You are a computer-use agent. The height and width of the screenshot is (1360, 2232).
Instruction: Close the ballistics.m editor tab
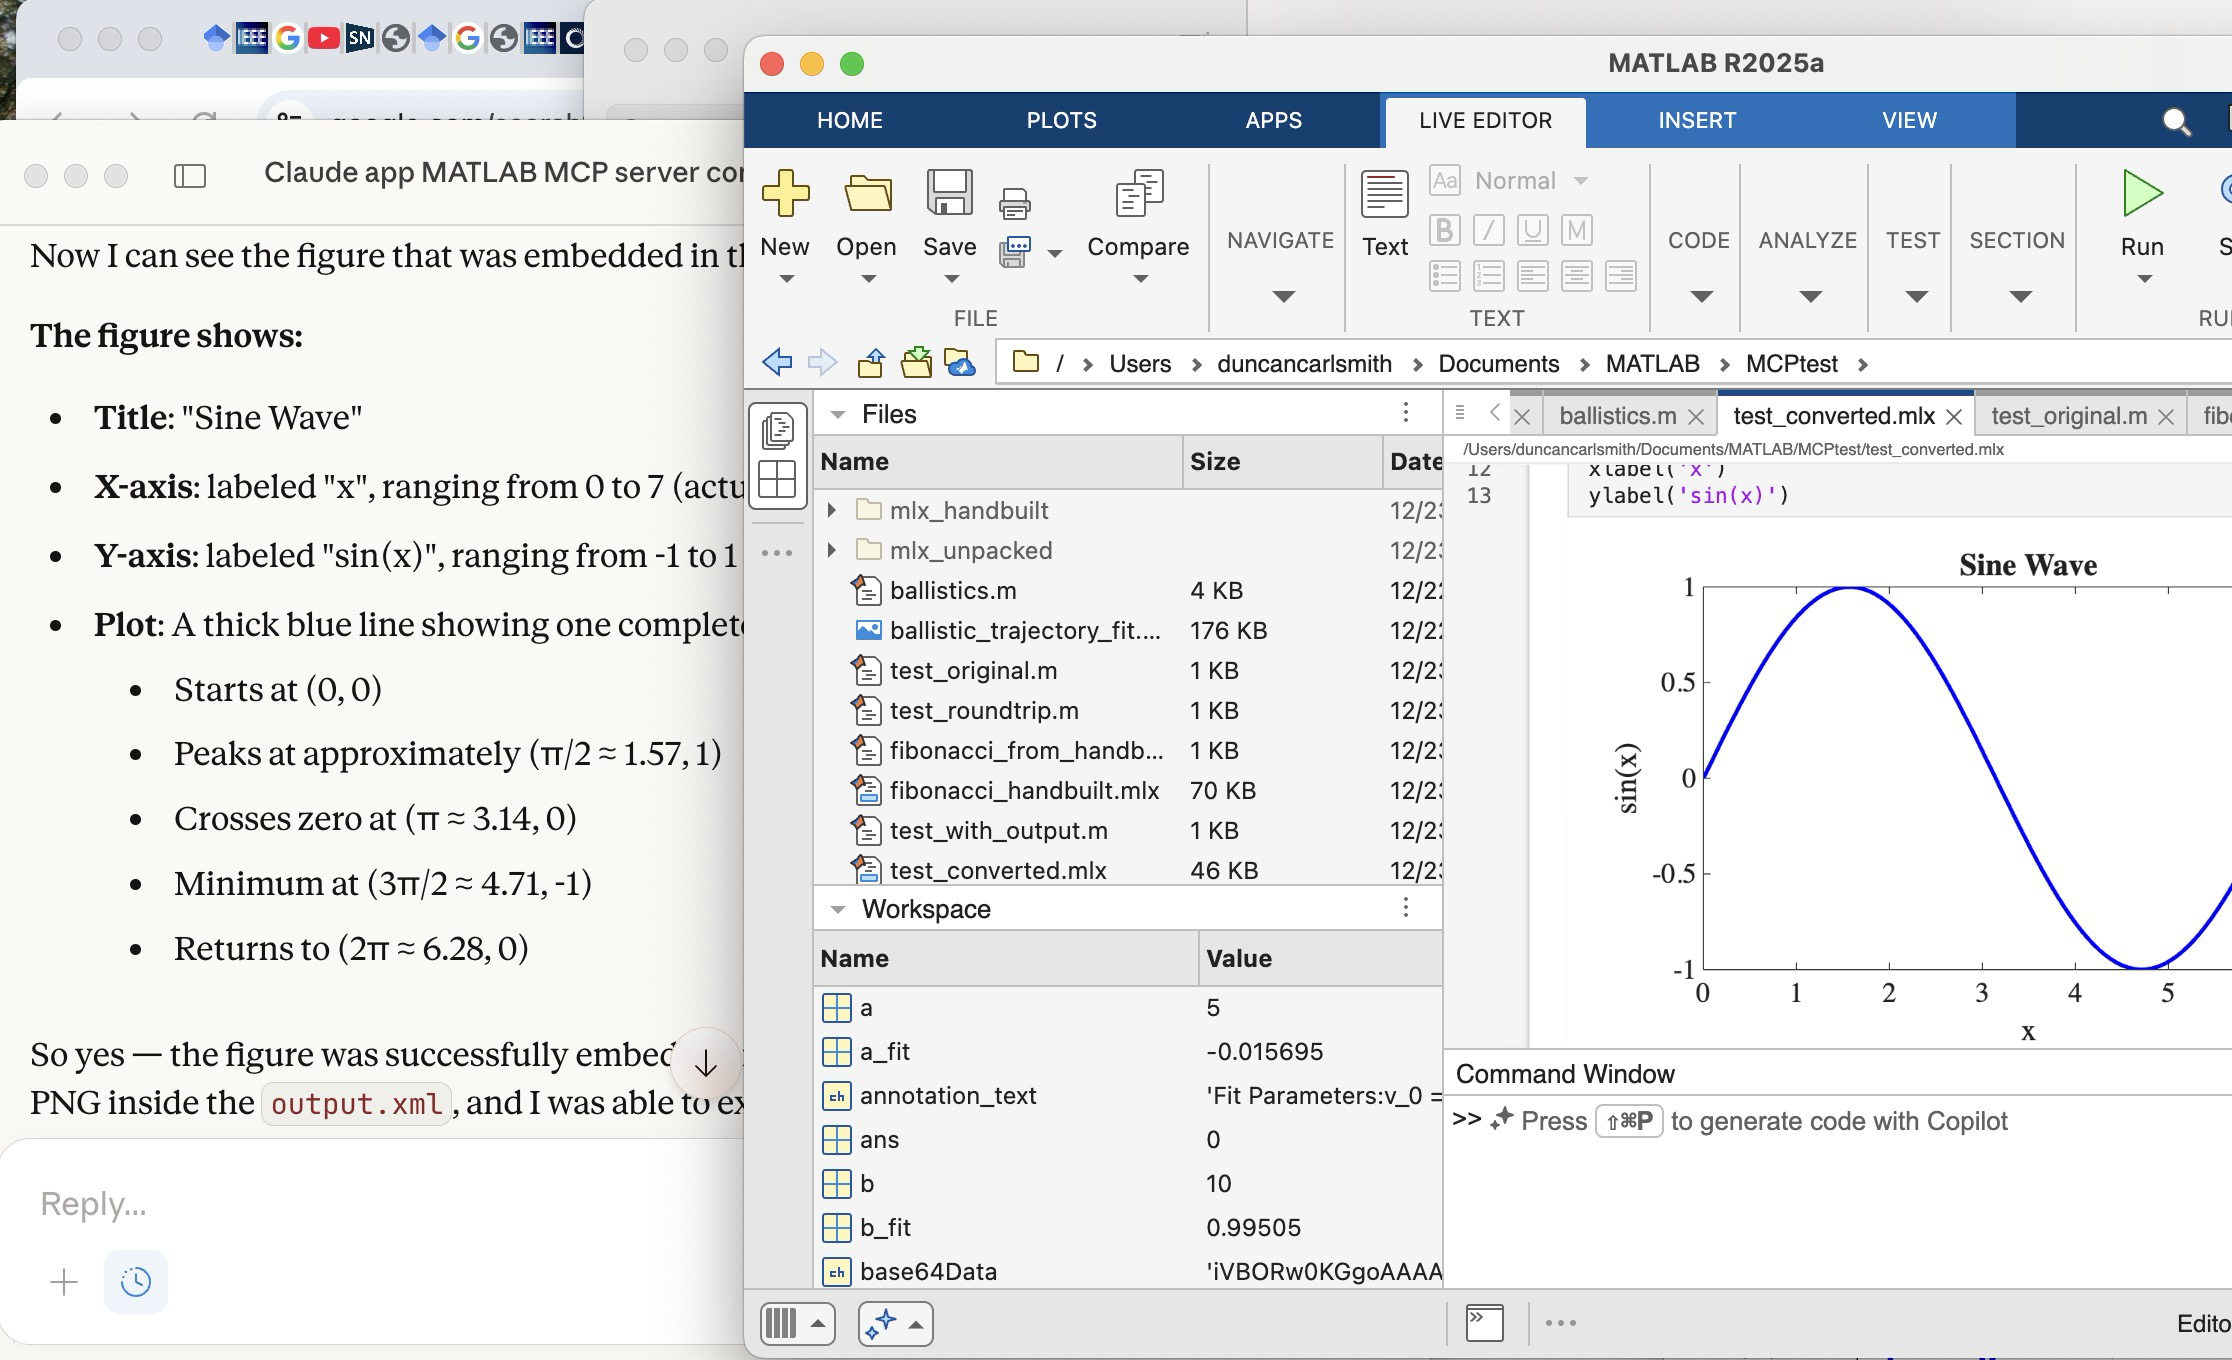click(1695, 417)
